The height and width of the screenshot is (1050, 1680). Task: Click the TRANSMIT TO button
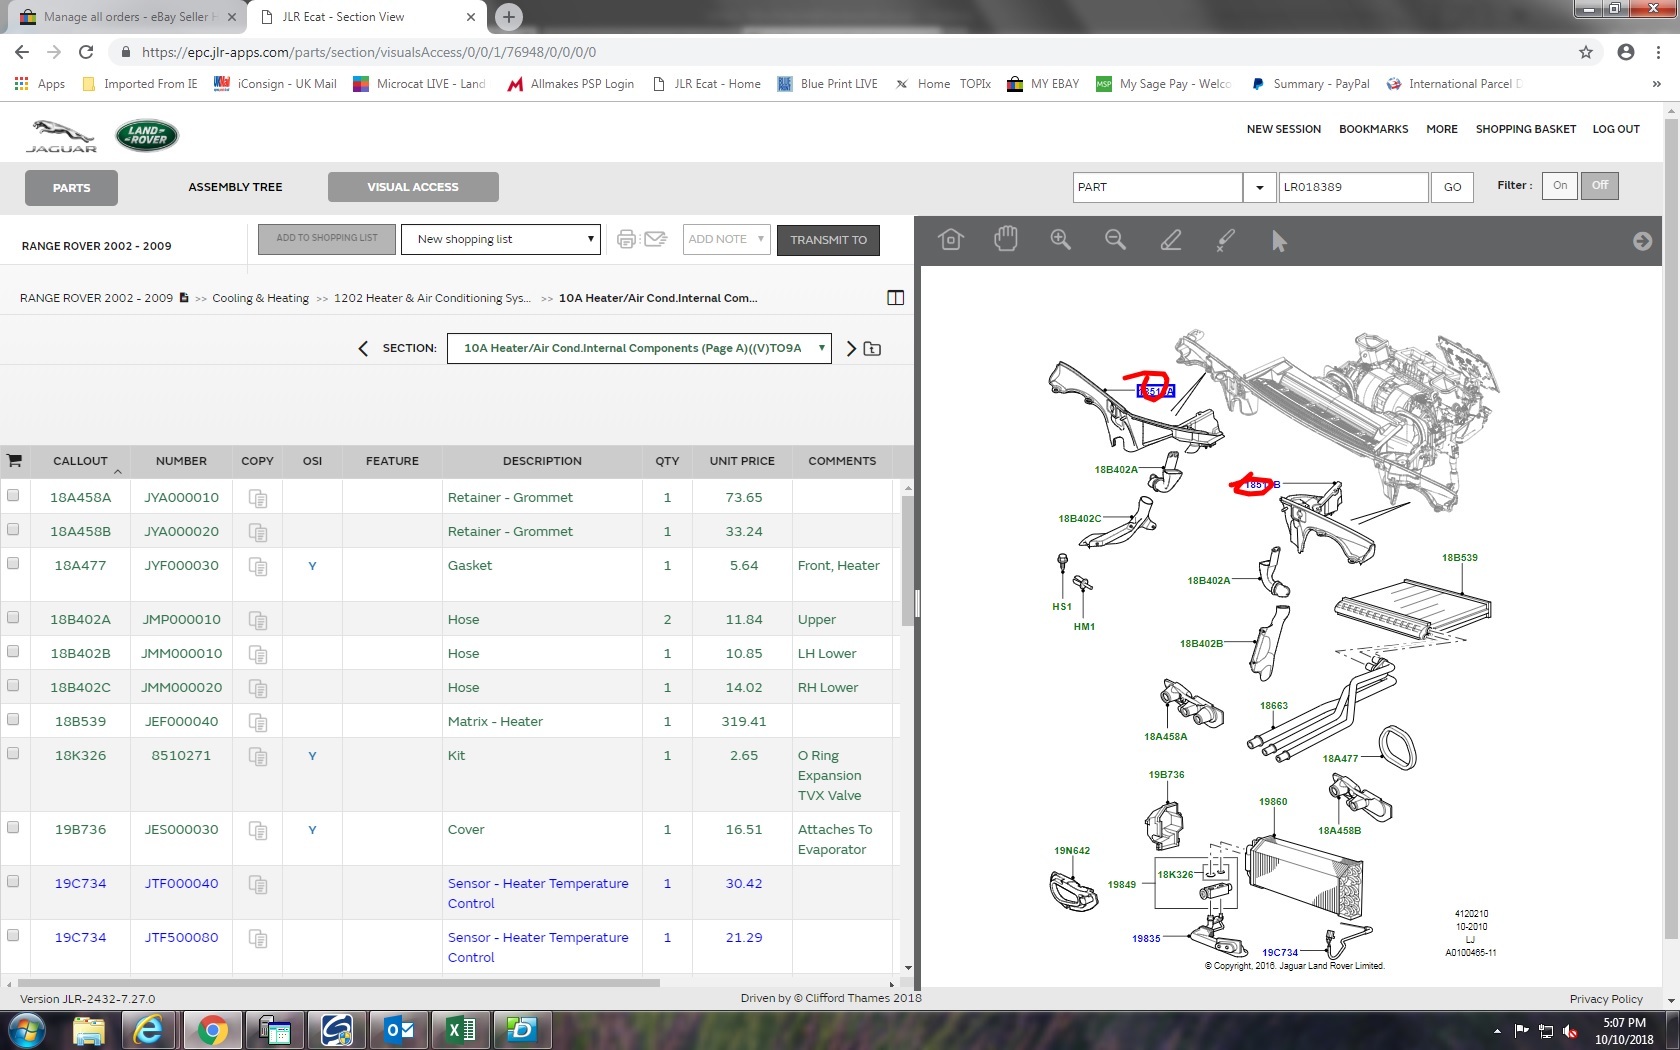[x=828, y=240]
